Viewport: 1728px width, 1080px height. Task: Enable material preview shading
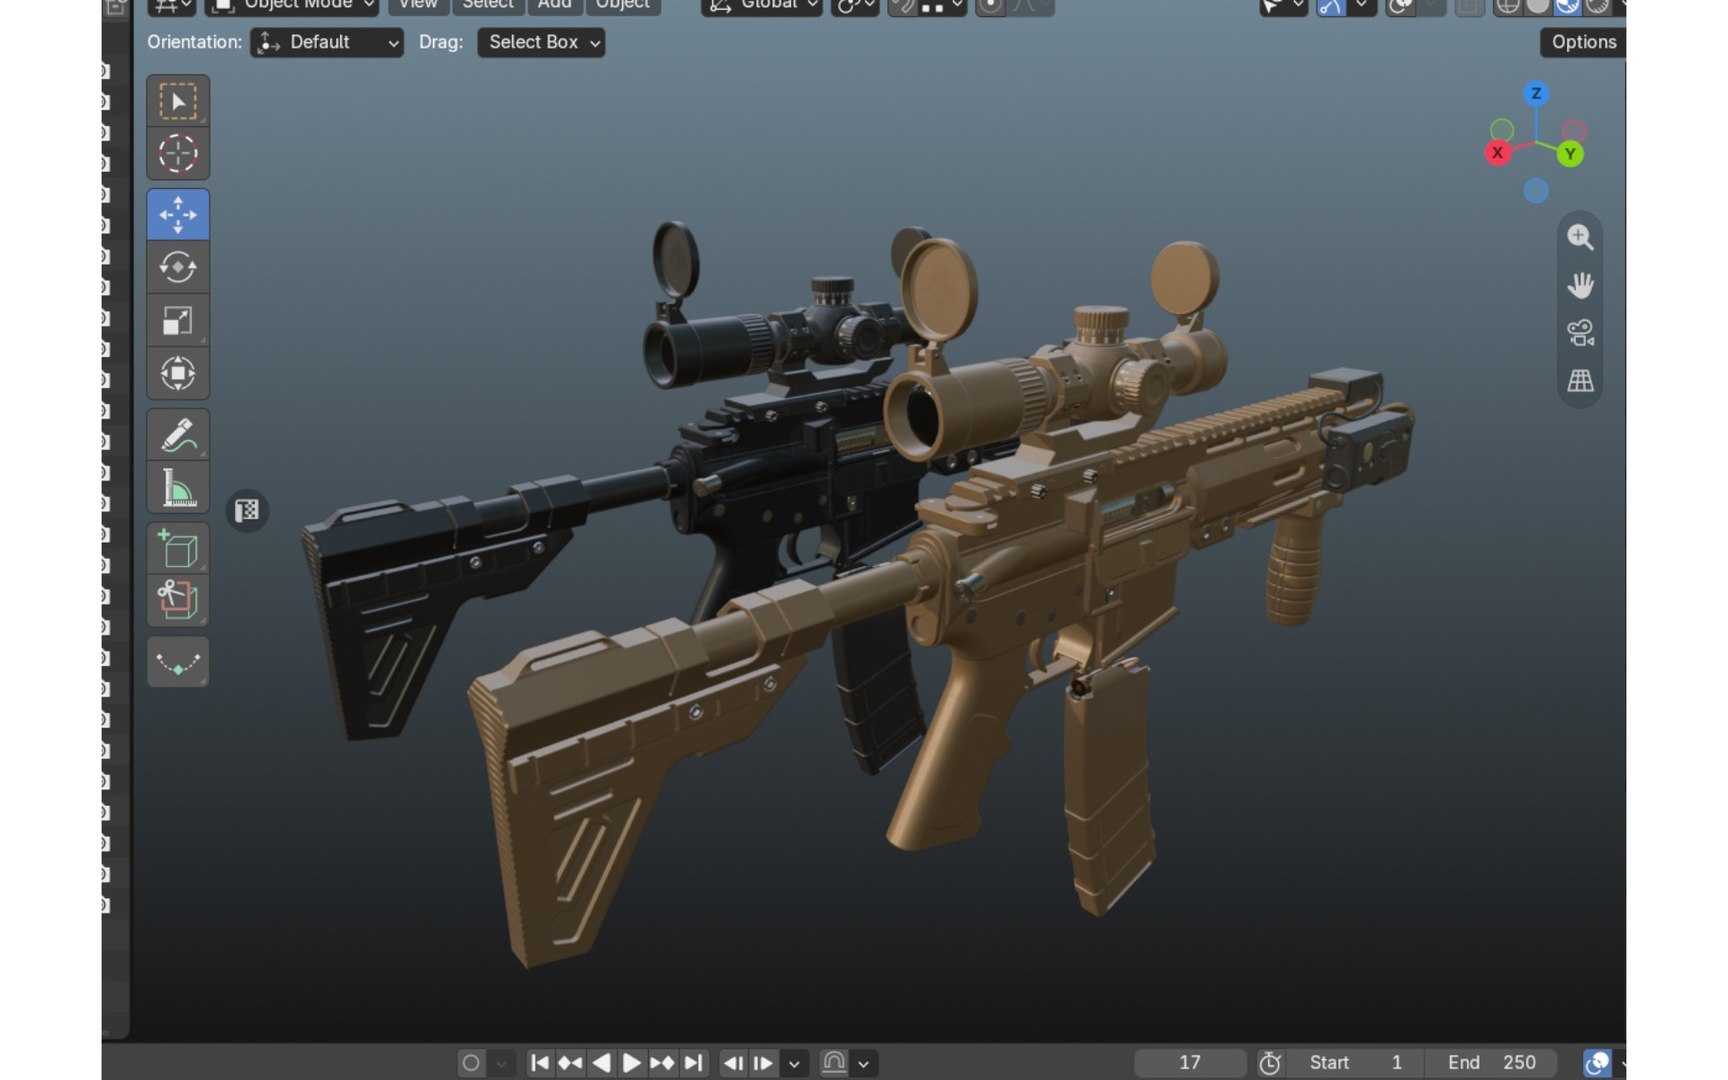[x=1567, y=7]
